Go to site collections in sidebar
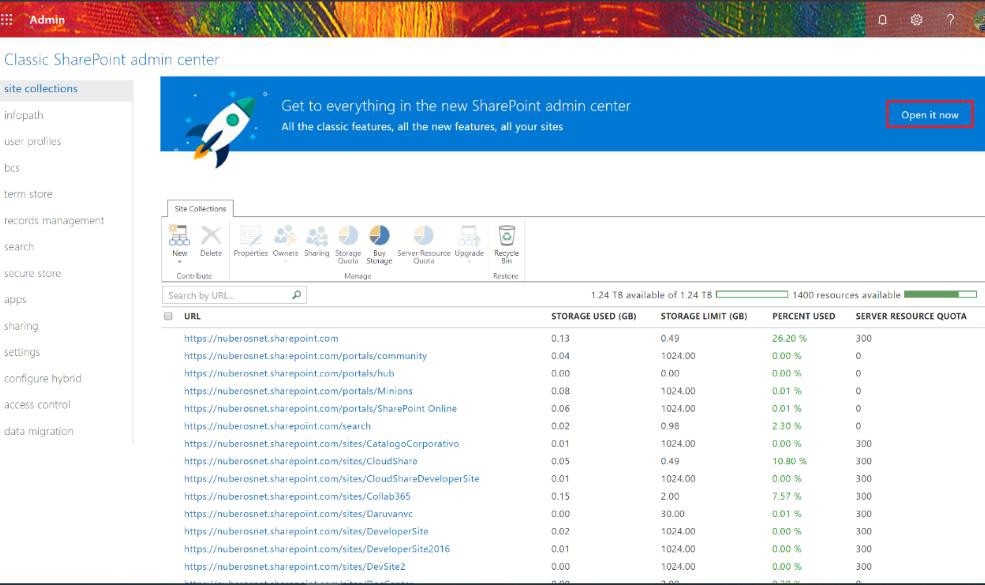Screen dimensions: 985x585 (x=41, y=89)
